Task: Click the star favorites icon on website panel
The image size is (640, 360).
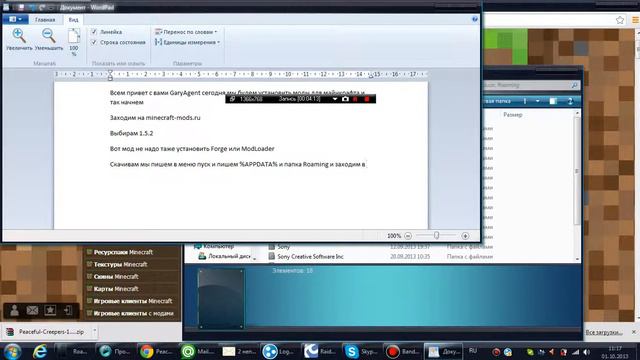Action: (50, 311)
